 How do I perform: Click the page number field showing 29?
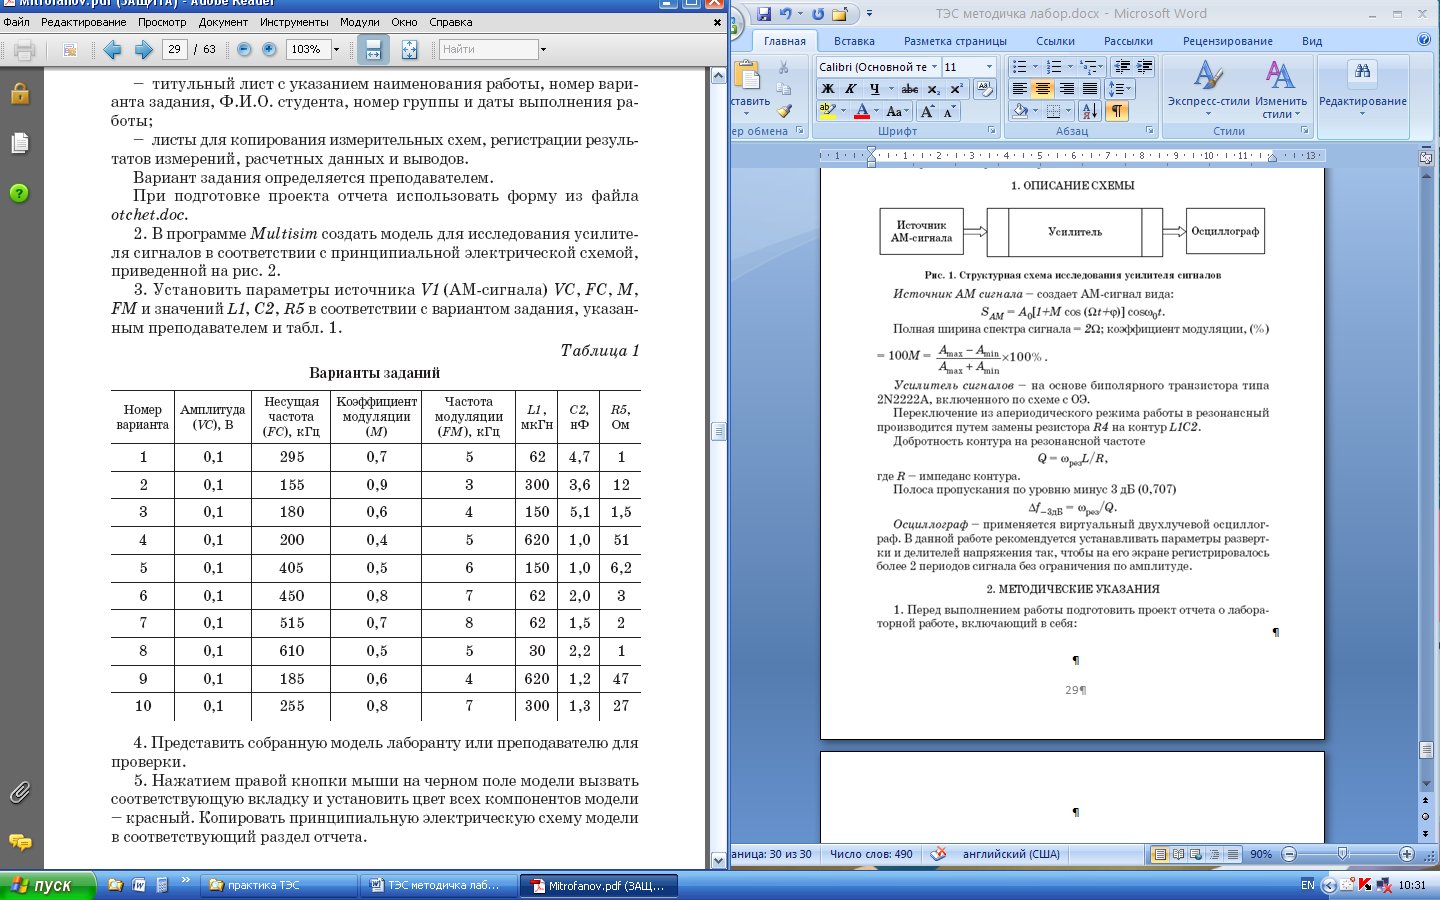(x=175, y=49)
